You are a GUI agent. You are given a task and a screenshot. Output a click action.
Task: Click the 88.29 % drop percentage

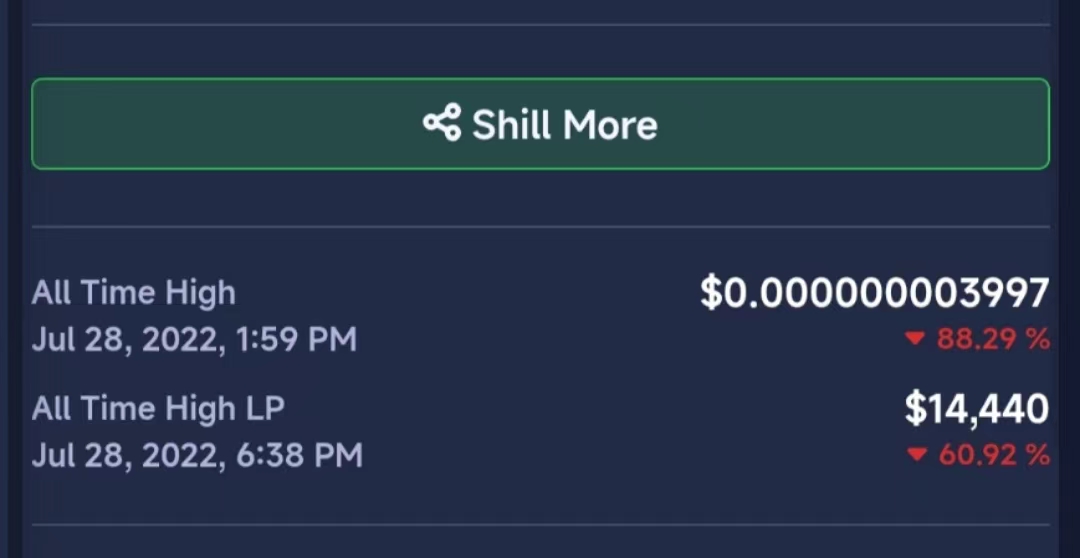pos(993,340)
